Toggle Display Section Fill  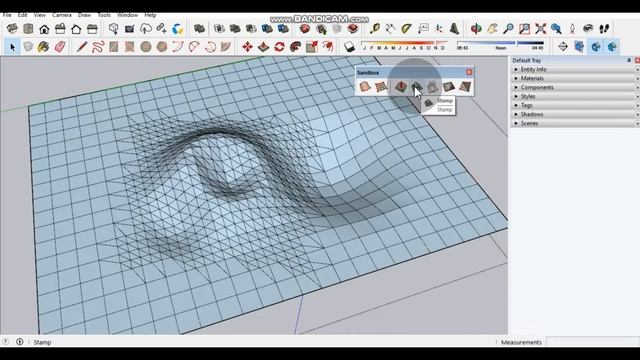(612, 47)
